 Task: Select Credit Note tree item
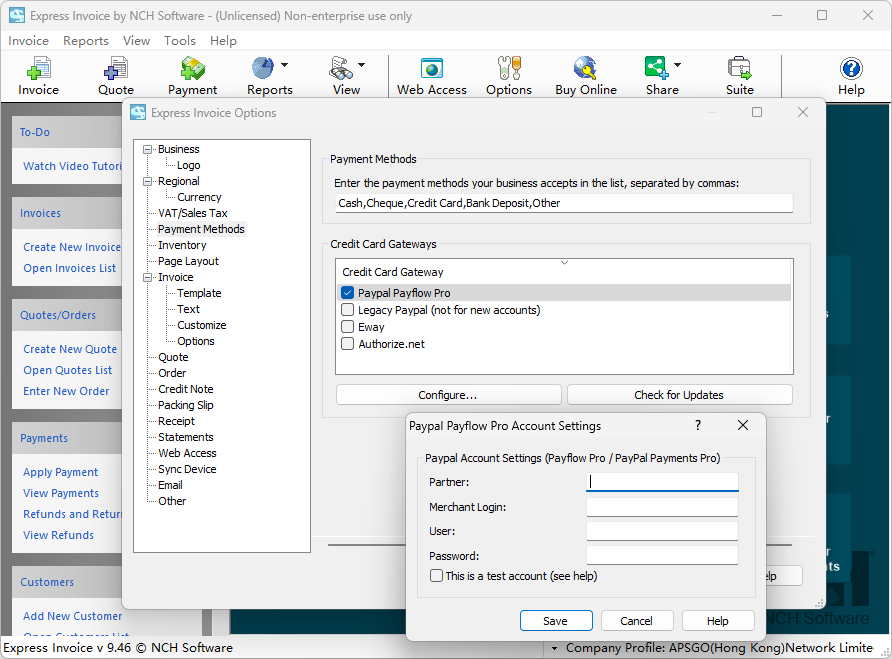click(185, 389)
